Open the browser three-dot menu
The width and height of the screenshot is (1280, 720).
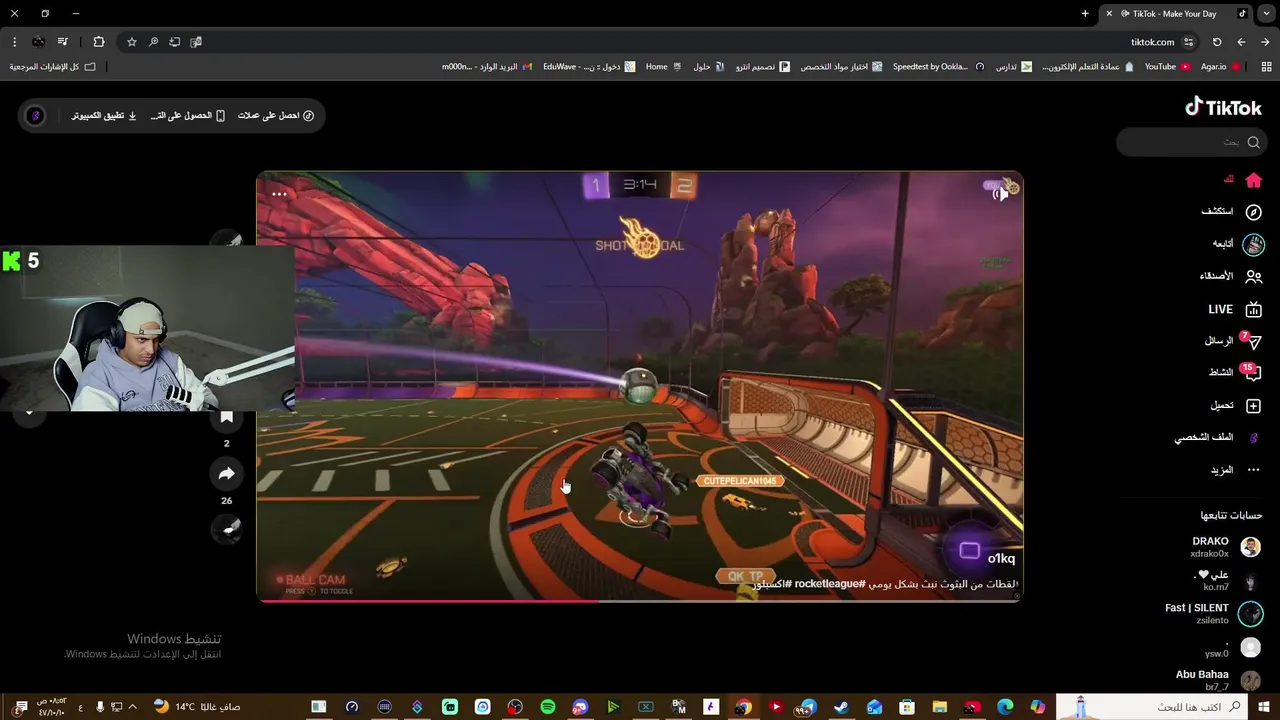14,42
